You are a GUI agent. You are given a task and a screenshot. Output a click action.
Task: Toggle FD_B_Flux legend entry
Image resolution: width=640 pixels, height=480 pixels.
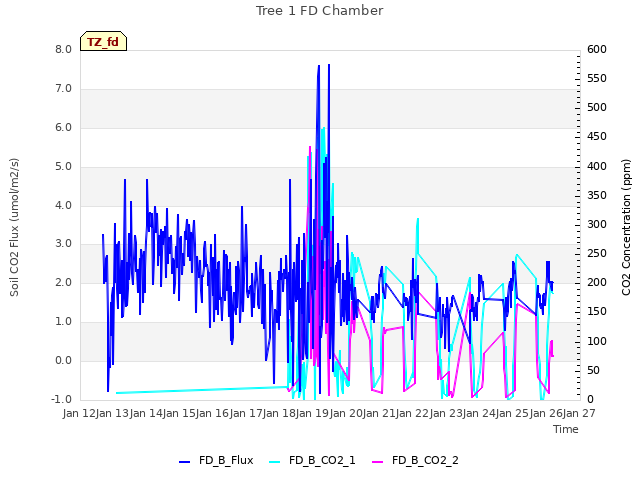(216, 460)
